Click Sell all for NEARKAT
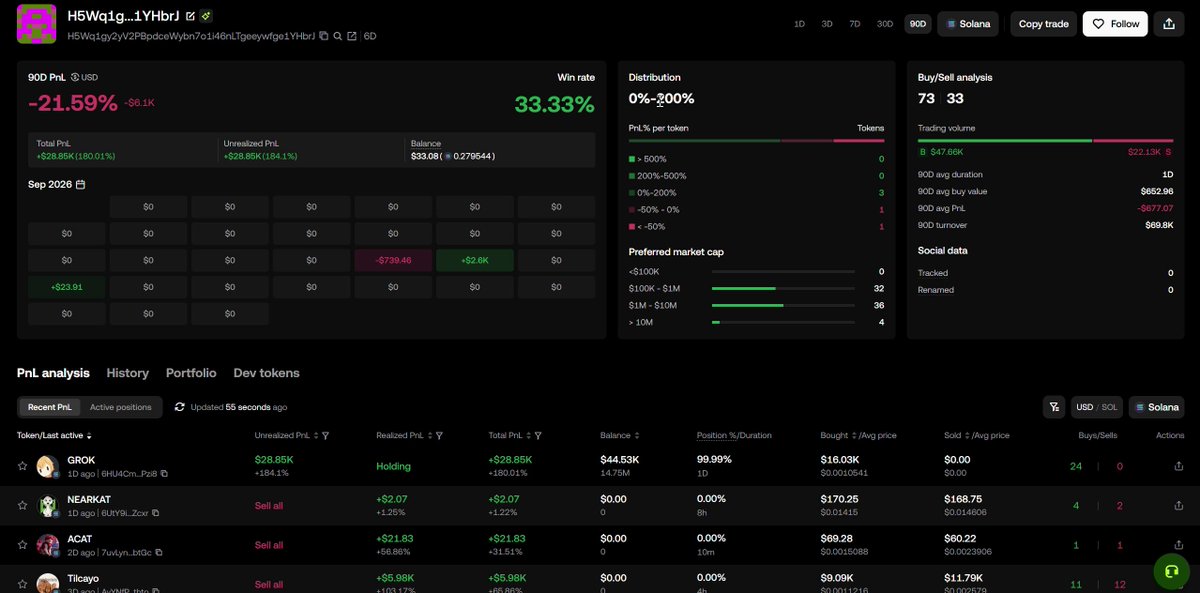This screenshot has width=1200, height=593. [269, 506]
